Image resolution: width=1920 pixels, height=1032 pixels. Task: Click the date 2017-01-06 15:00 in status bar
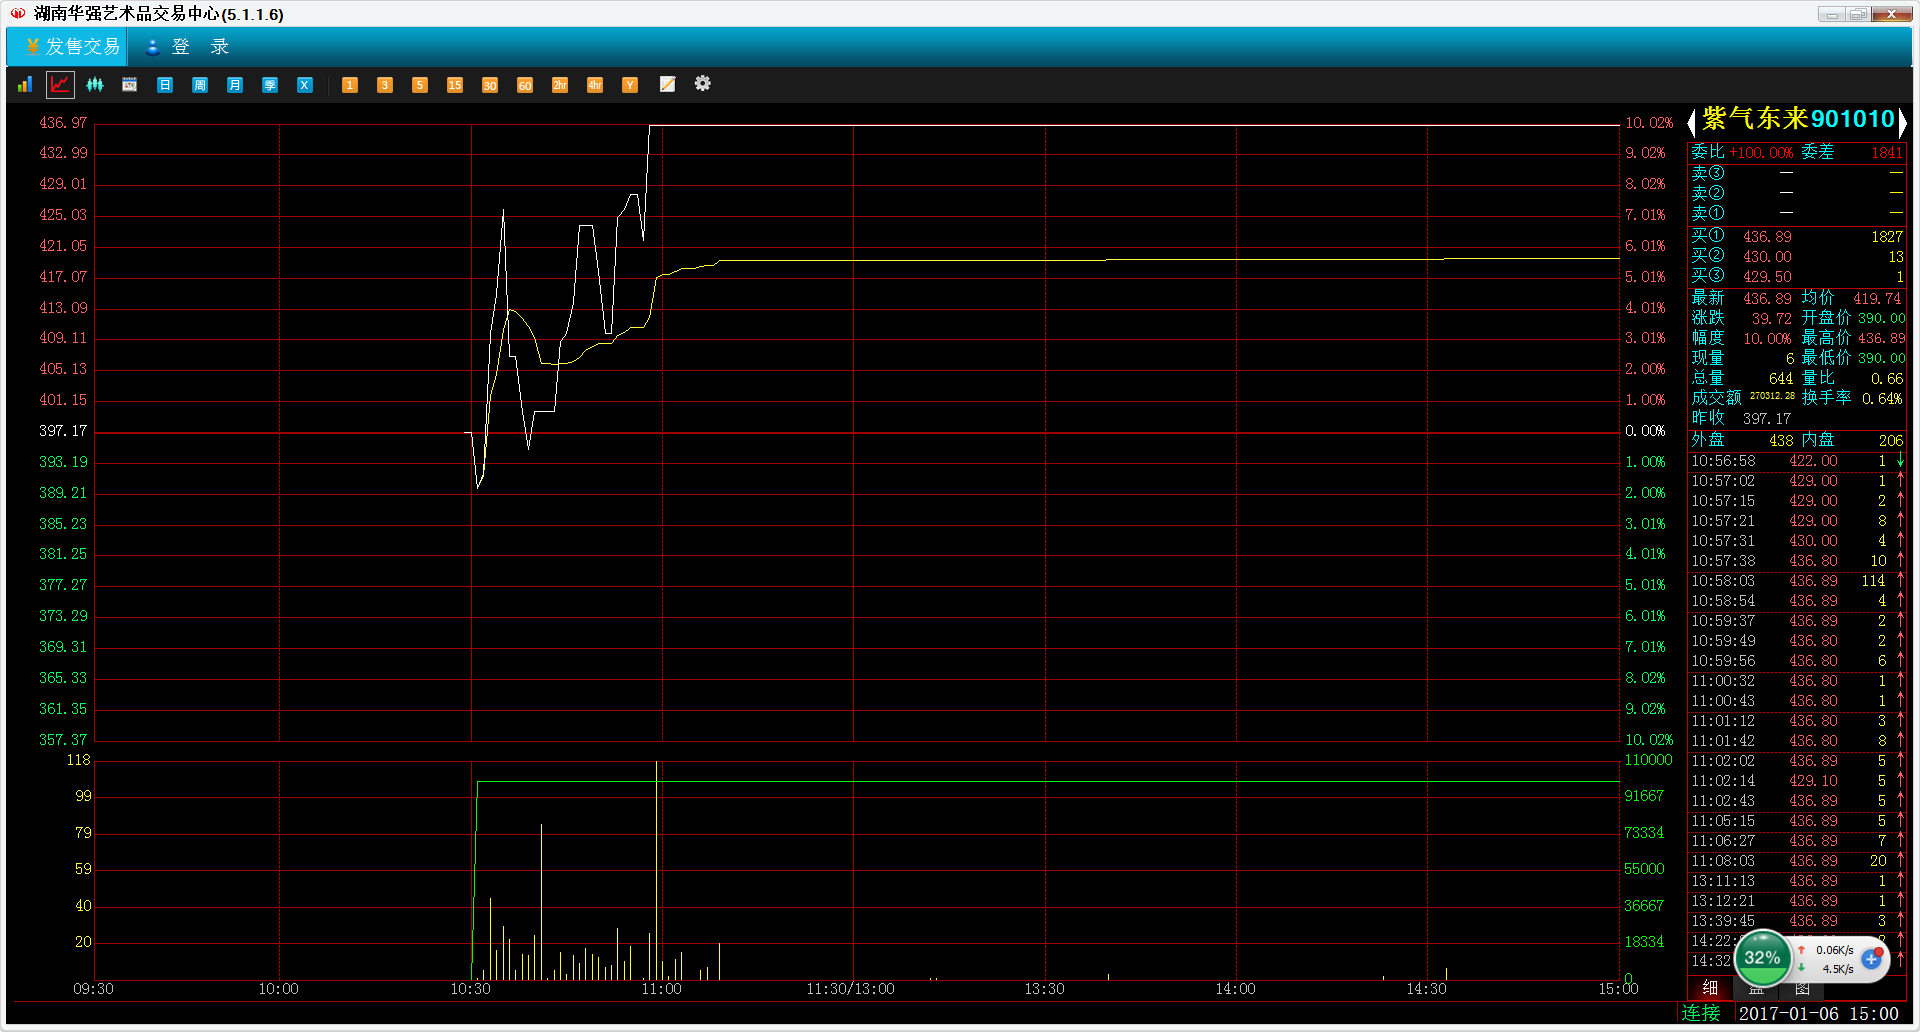[1818, 1014]
